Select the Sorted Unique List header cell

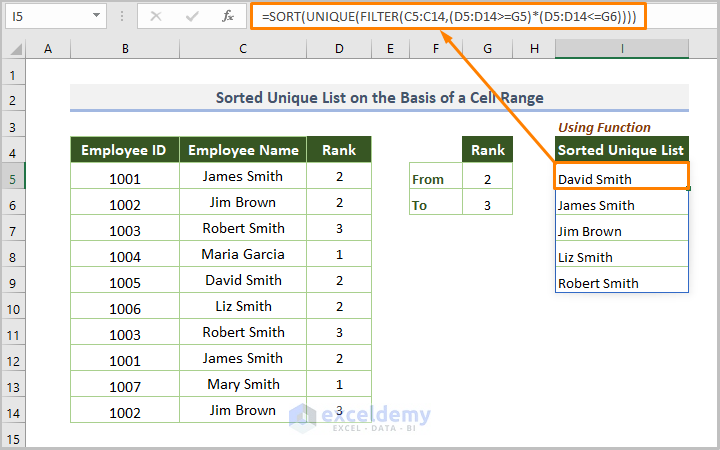pyautogui.click(x=621, y=151)
